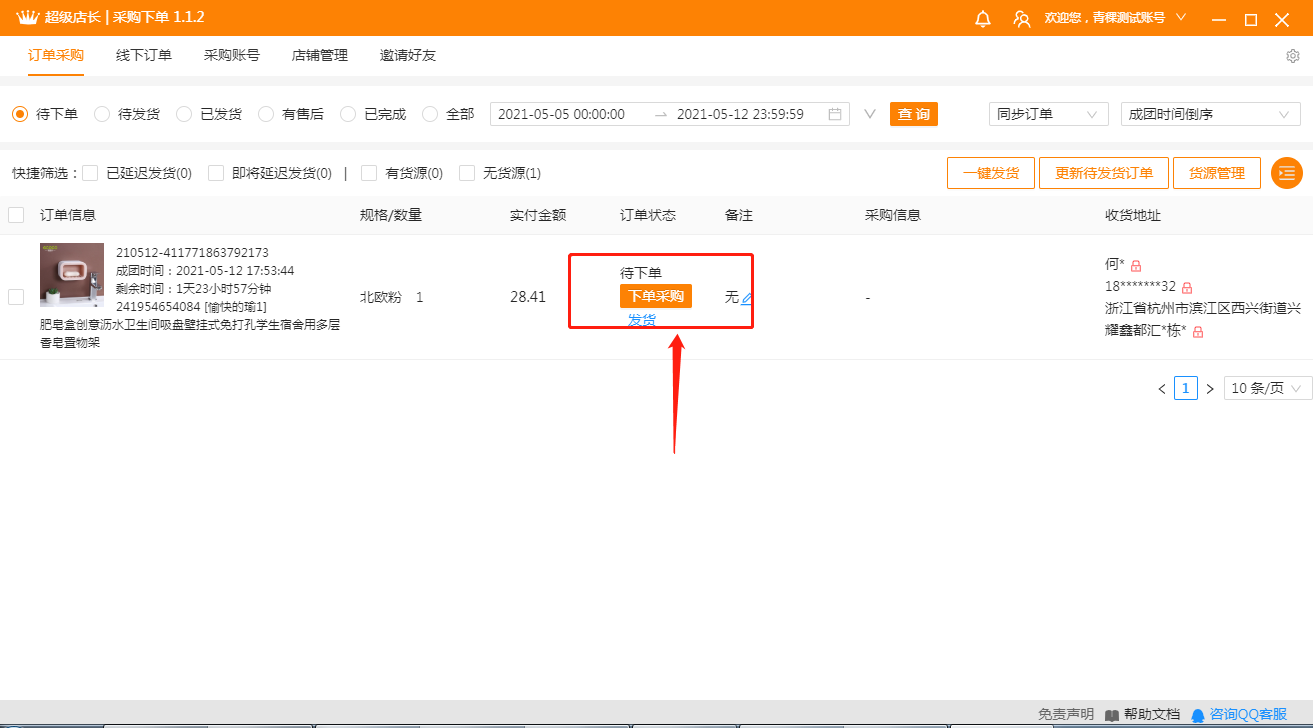Select the 待发货 radio button

click(102, 114)
